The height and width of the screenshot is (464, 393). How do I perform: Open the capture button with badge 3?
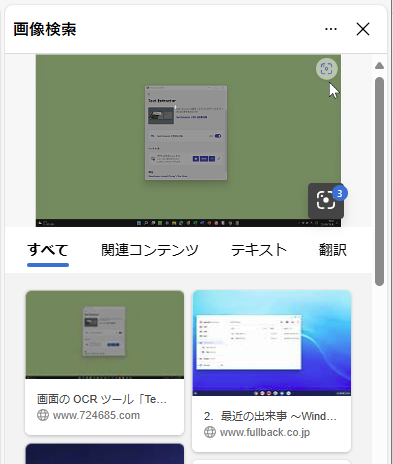point(326,200)
